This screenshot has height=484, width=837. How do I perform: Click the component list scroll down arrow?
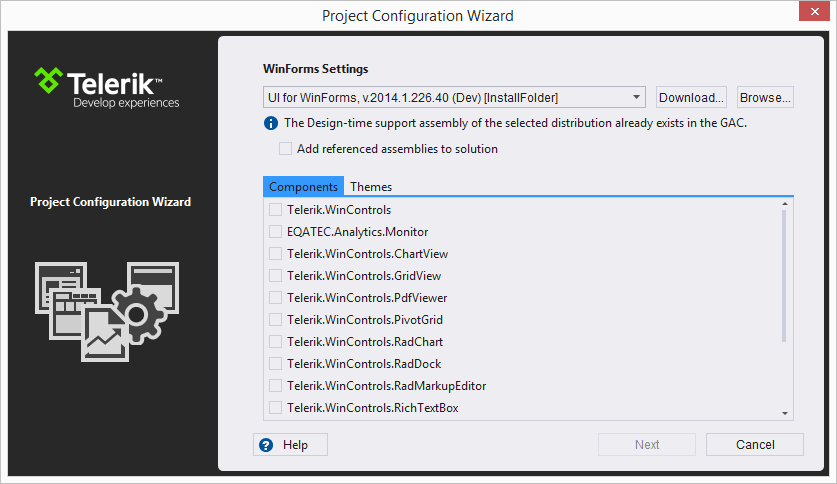pos(785,414)
